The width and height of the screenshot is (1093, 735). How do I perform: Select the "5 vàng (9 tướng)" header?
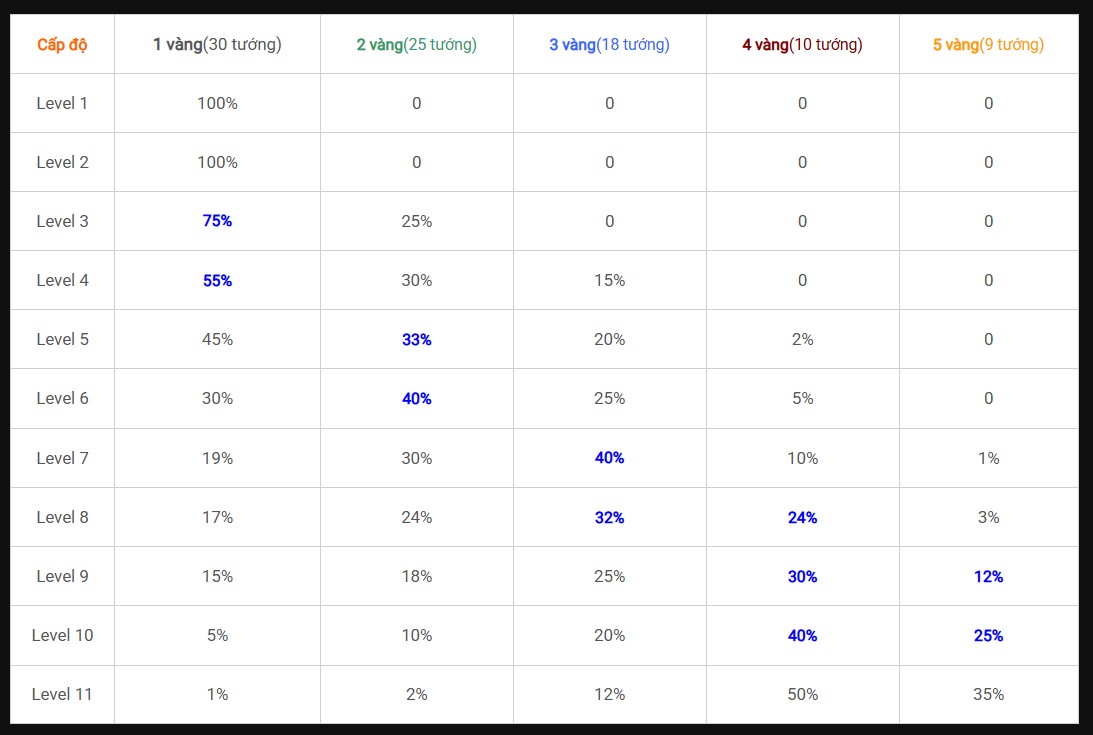tap(988, 44)
